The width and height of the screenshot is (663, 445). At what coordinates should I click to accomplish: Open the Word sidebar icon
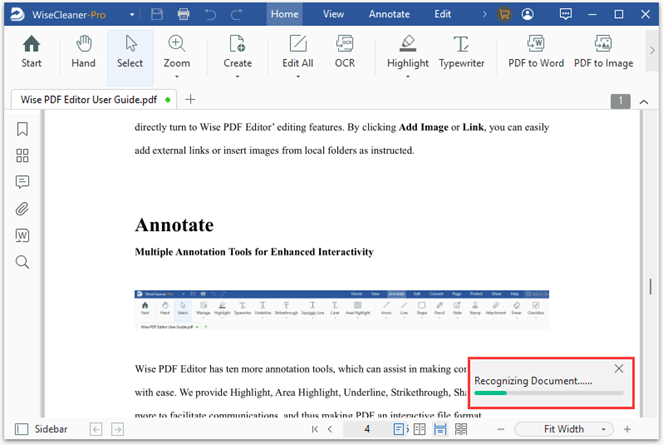[22, 235]
